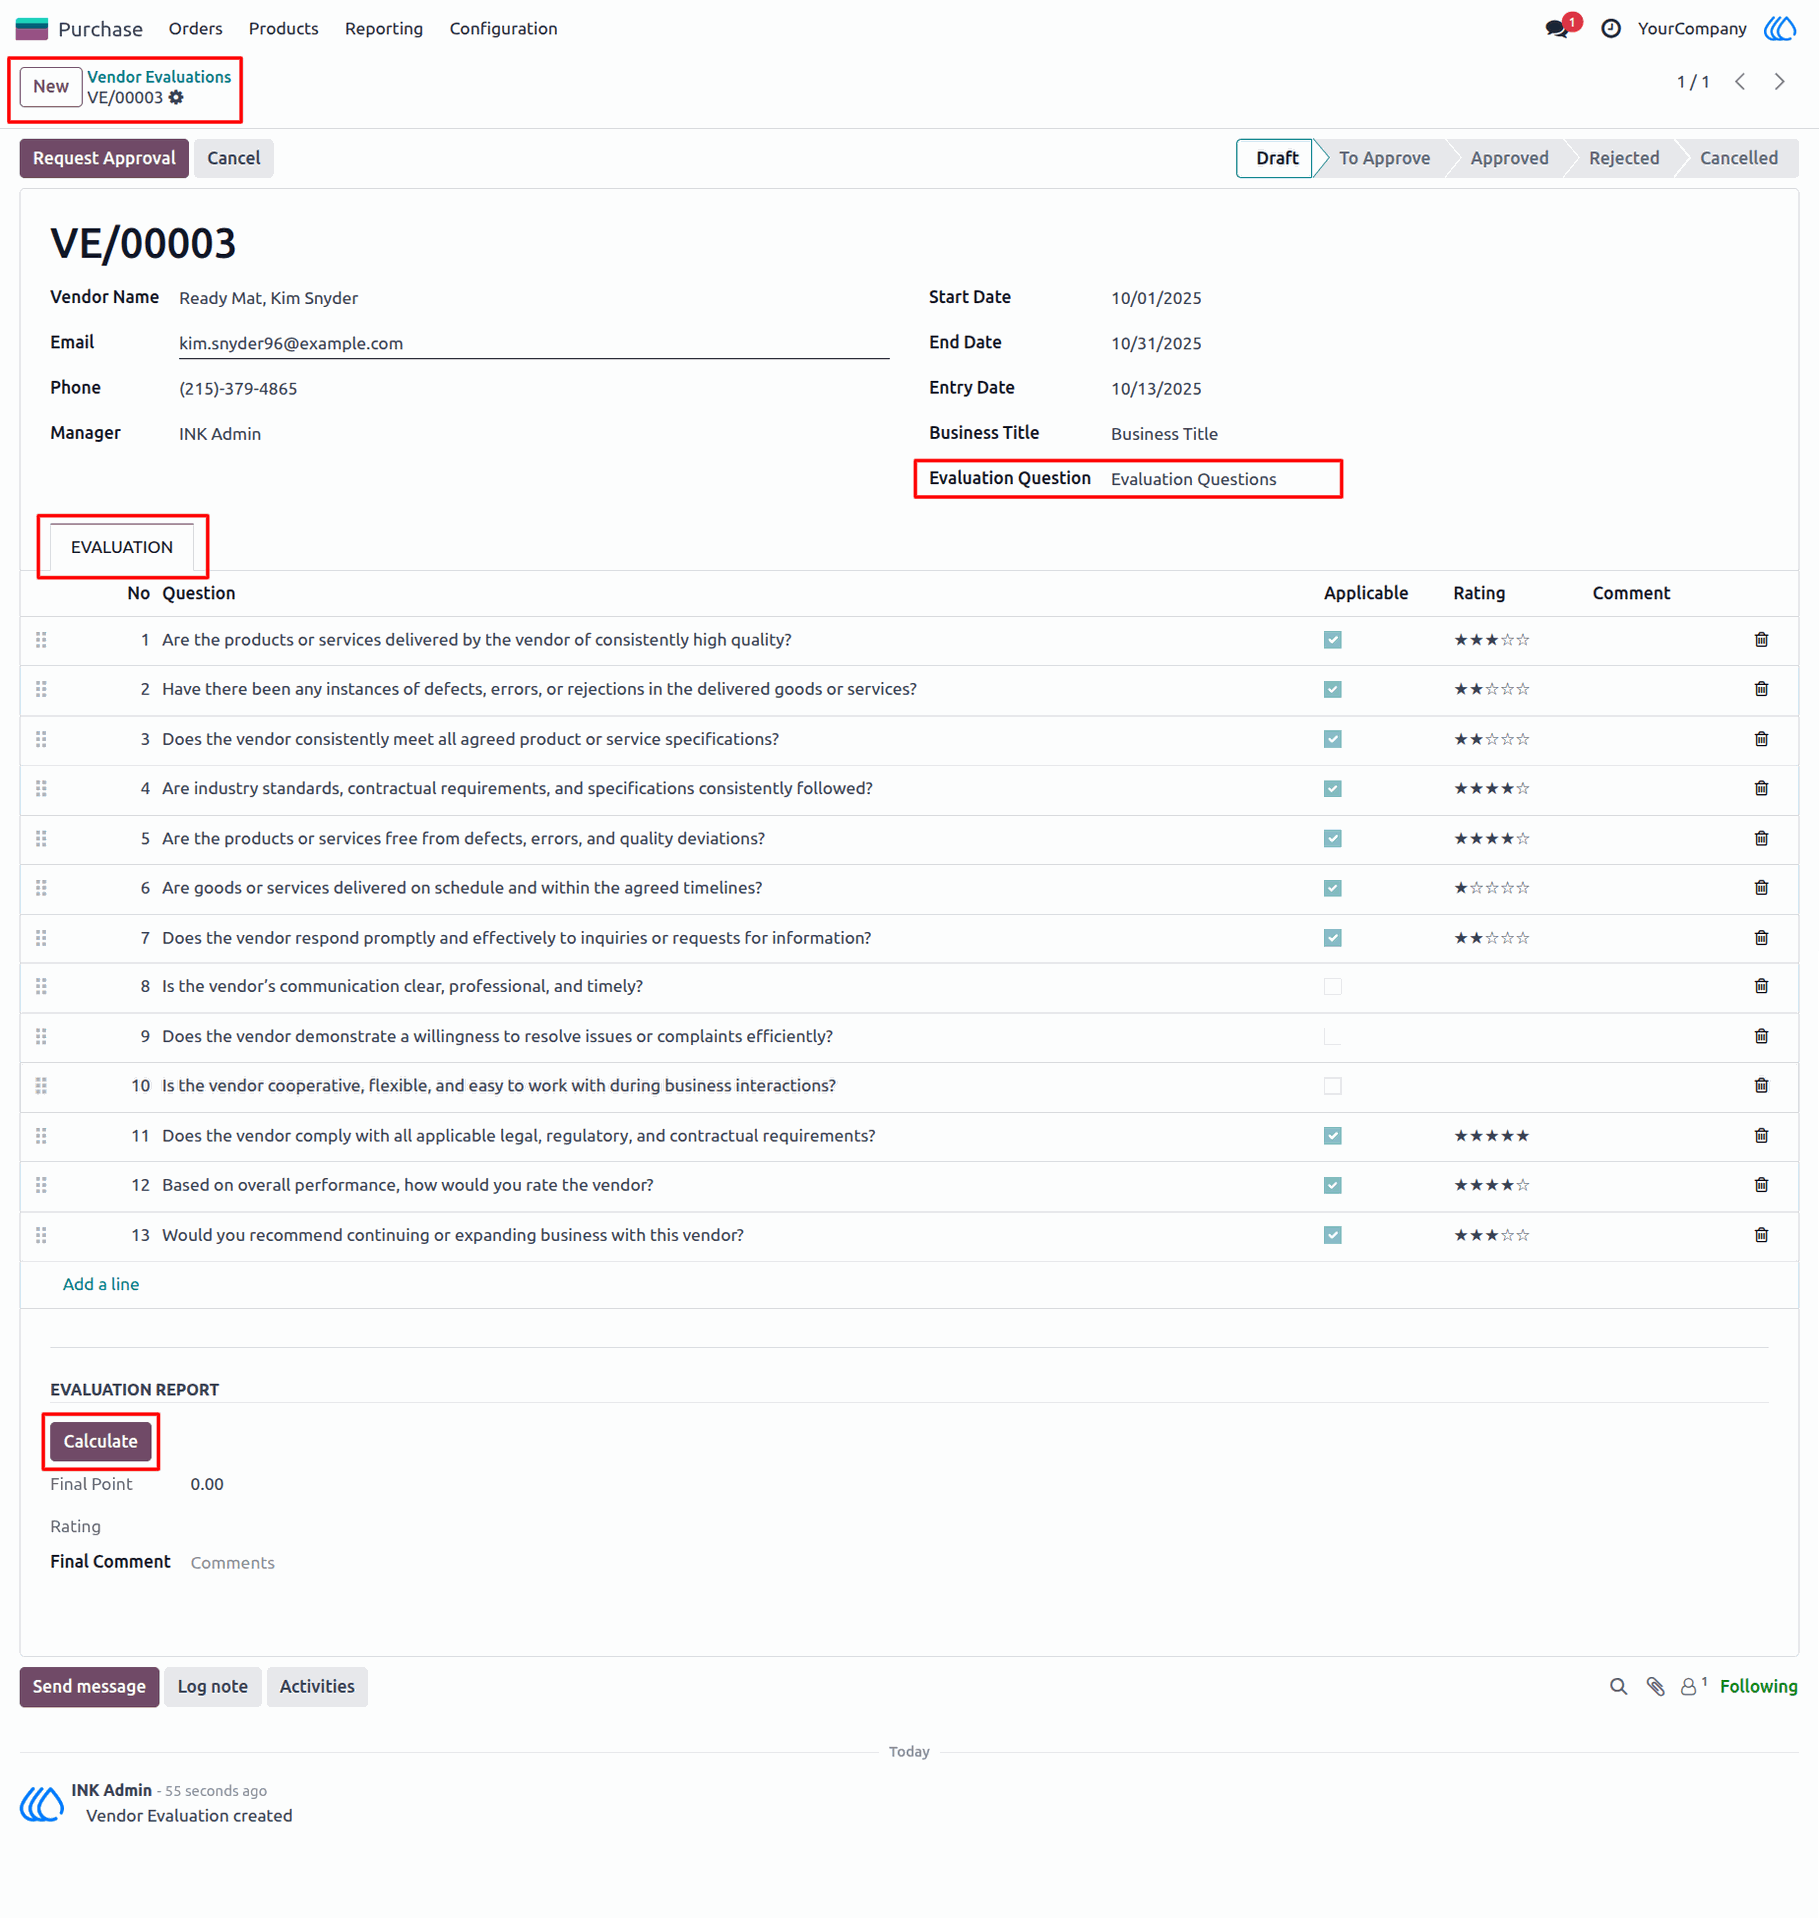Viewport: 1819px width, 1920px height.
Task: Uncheck Applicable for question 6
Action: pyautogui.click(x=1332, y=888)
